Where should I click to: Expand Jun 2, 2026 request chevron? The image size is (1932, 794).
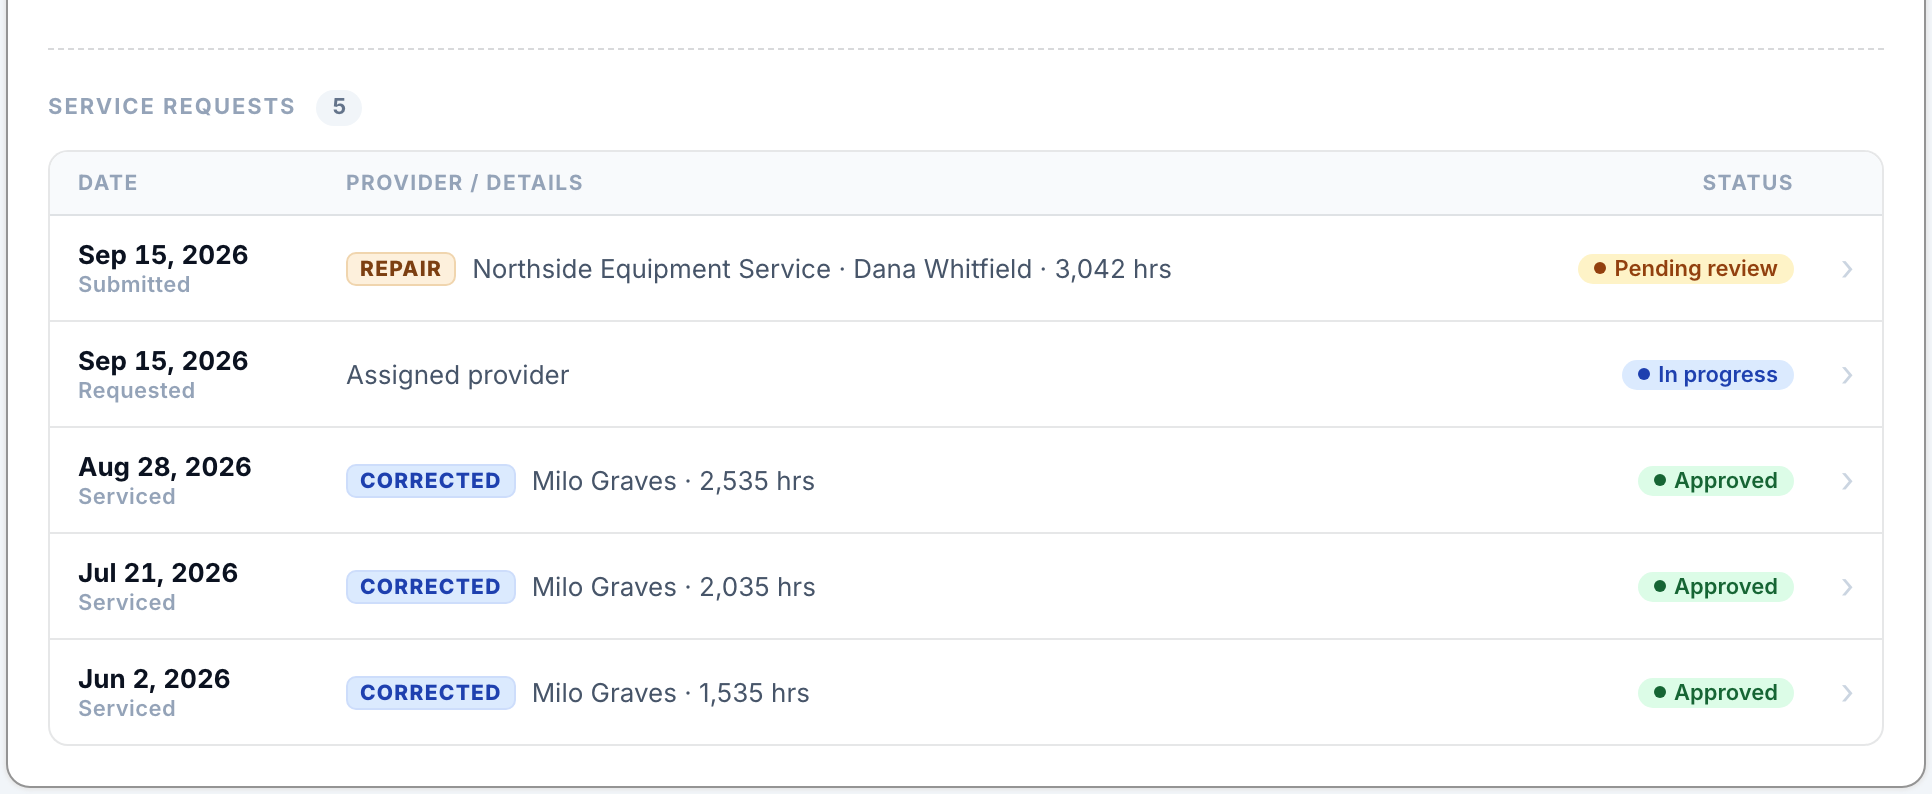pos(1847,693)
